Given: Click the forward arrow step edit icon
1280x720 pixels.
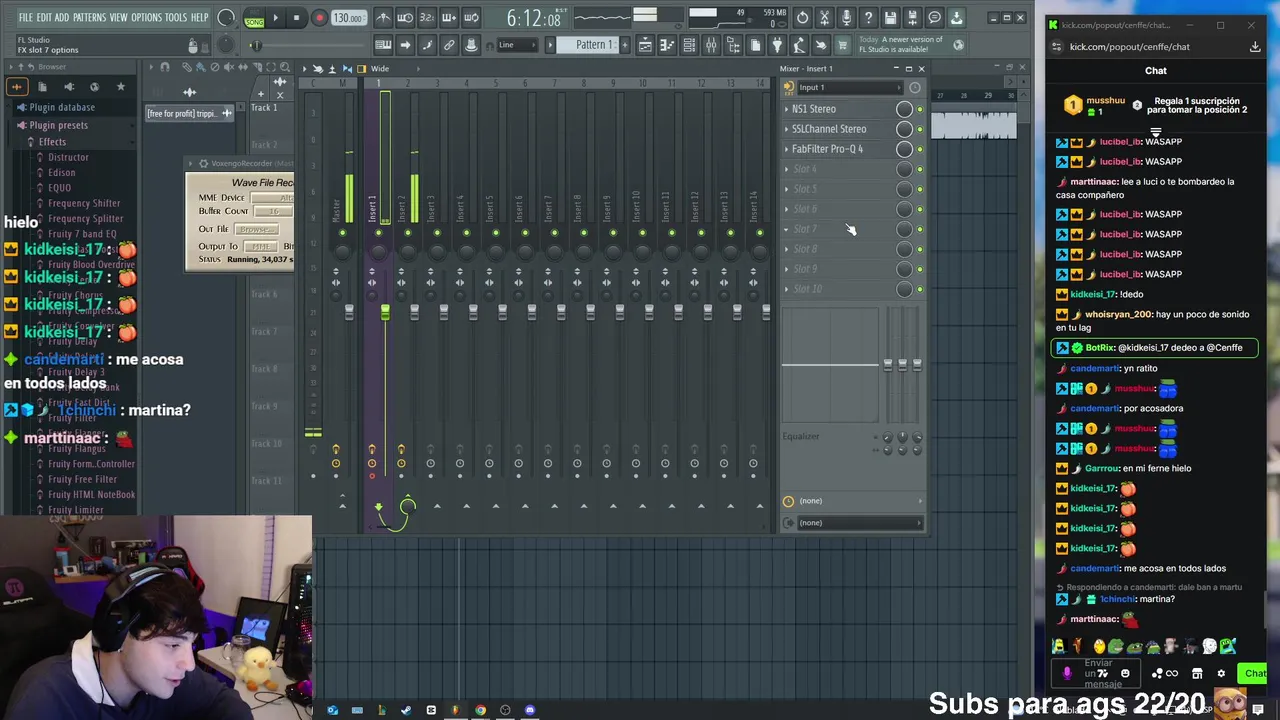Looking at the screenshot, I should coord(405,45).
